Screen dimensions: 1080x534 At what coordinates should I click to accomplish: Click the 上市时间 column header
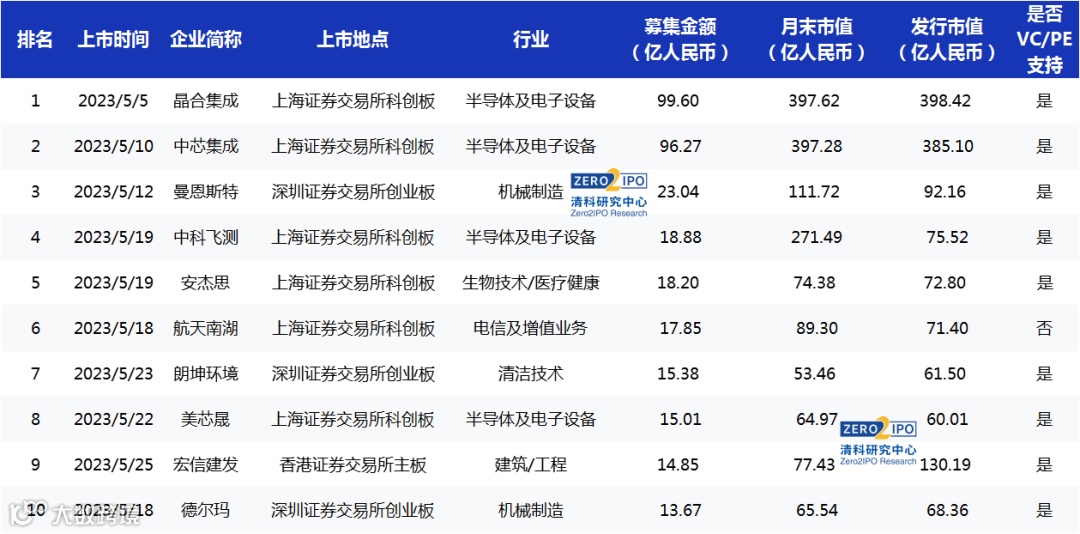[114, 39]
